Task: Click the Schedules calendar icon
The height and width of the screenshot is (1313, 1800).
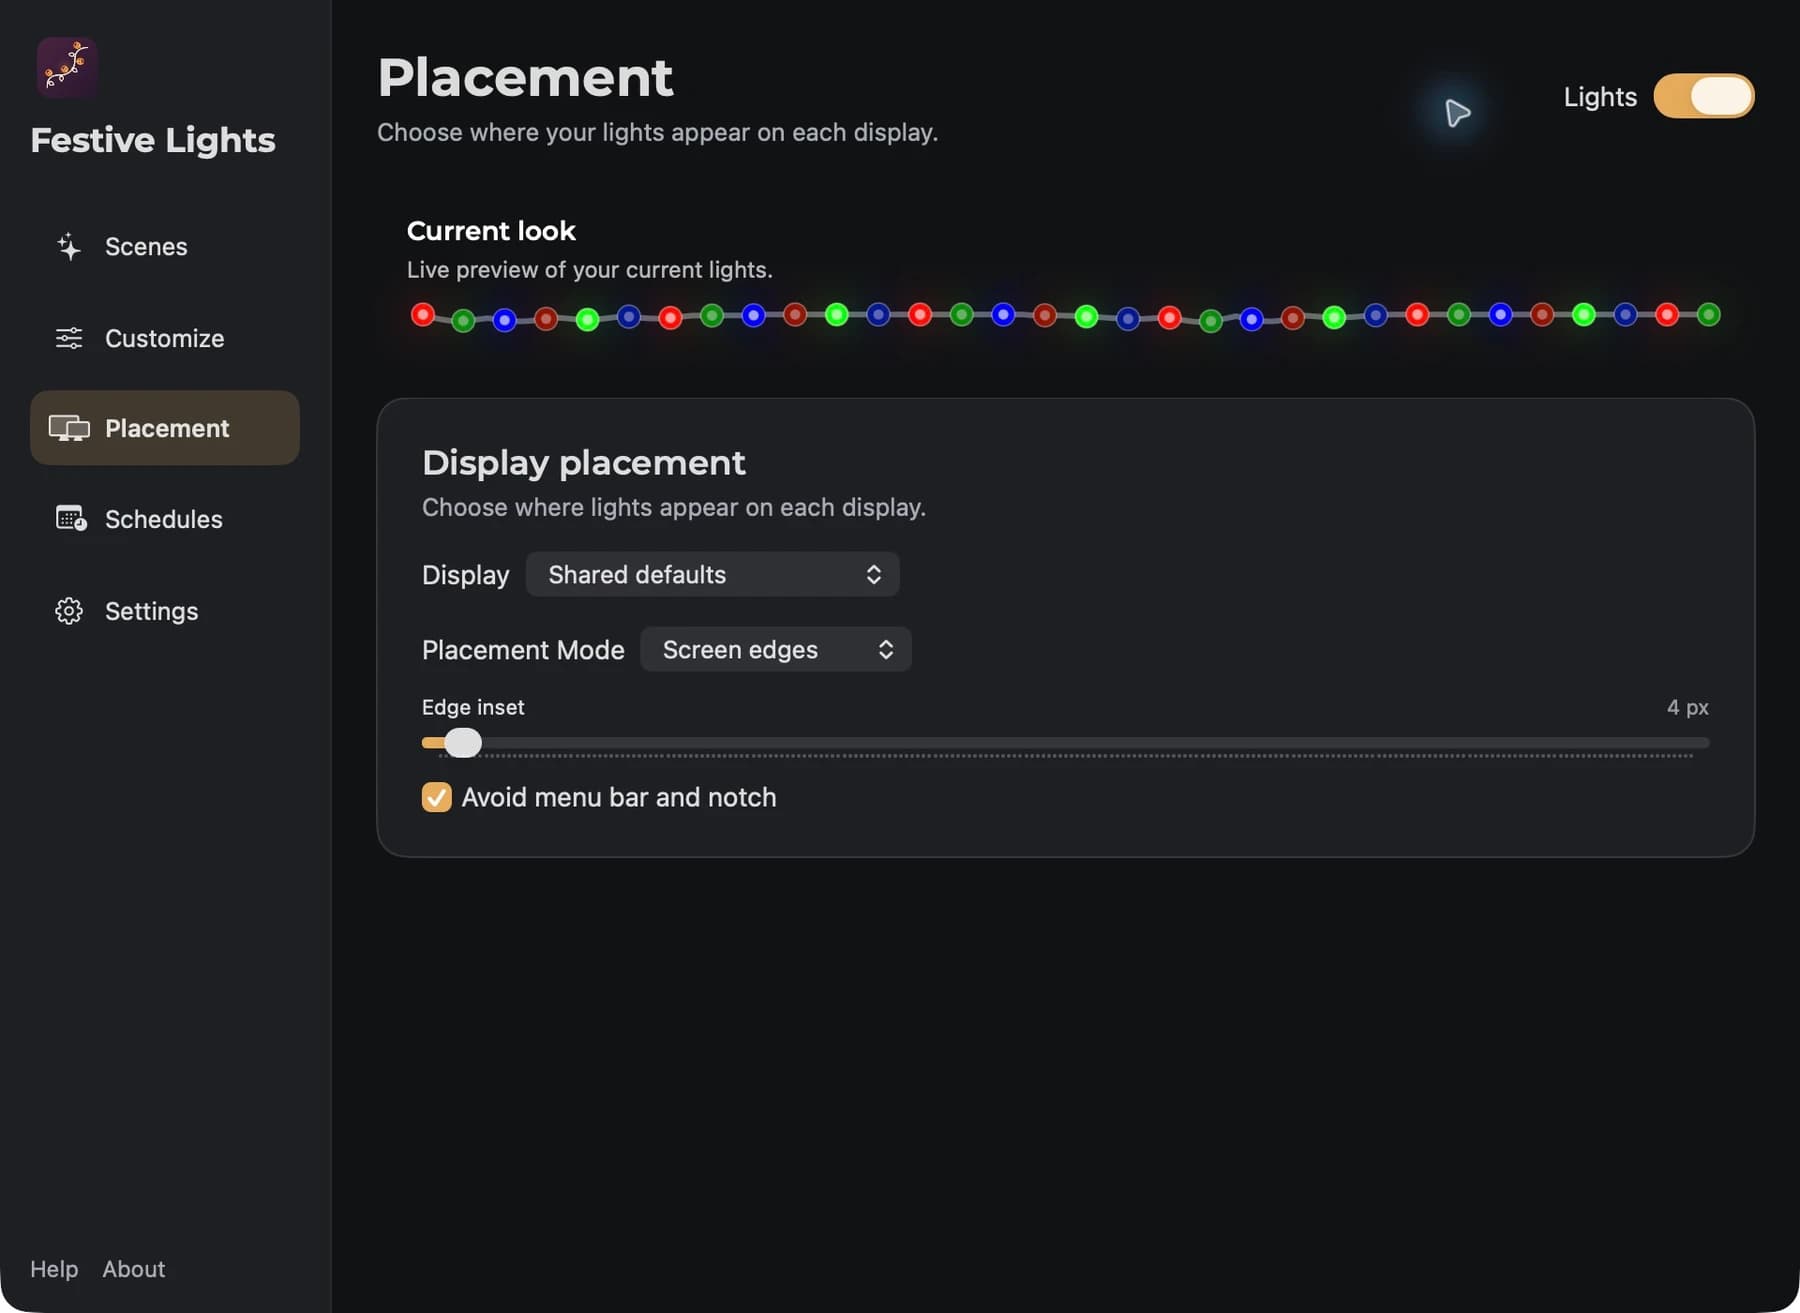Action: click(x=71, y=519)
